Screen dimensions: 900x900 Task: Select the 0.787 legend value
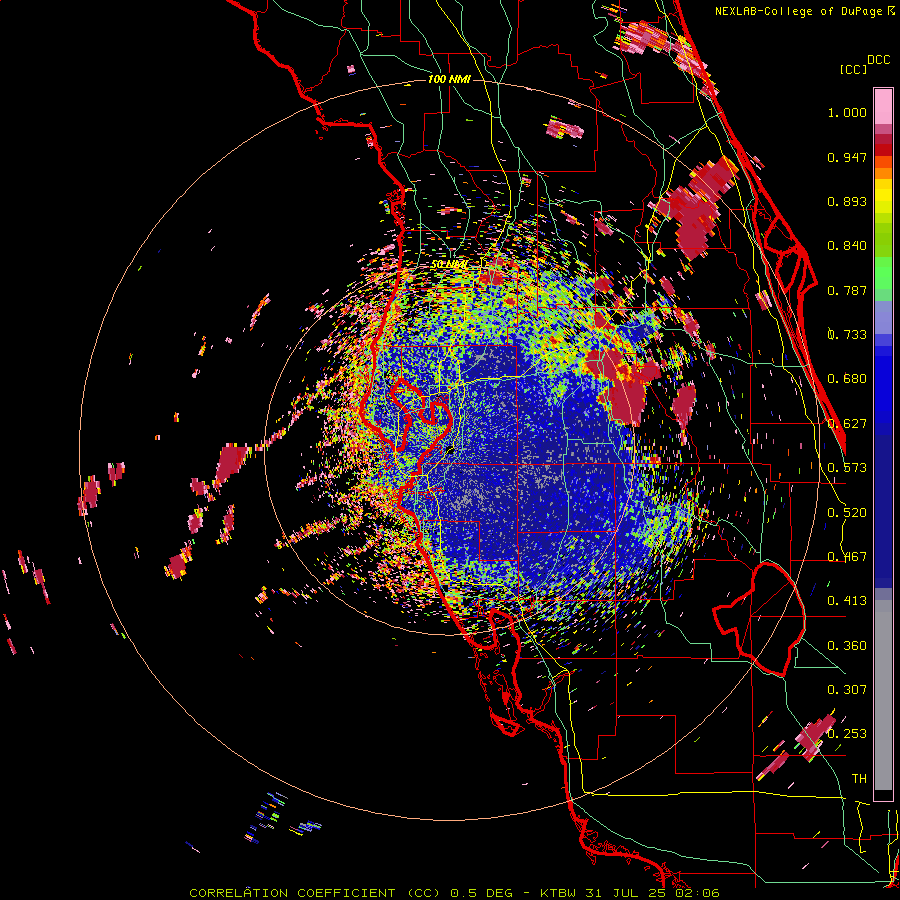click(x=847, y=290)
